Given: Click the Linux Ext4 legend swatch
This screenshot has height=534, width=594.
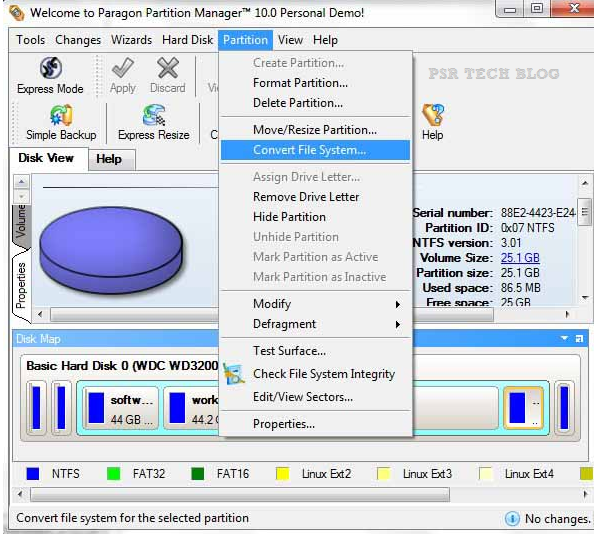Looking at the screenshot, I should click(486, 474).
